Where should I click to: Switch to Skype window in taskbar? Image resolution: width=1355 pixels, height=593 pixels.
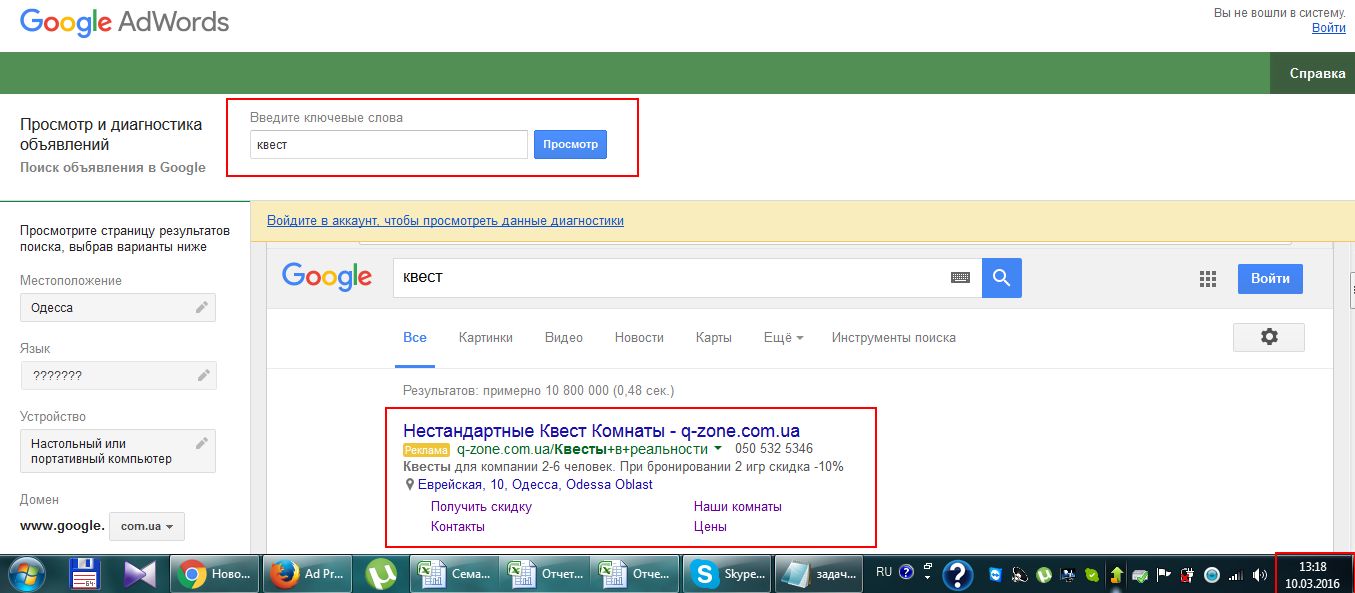click(x=726, y=574)
